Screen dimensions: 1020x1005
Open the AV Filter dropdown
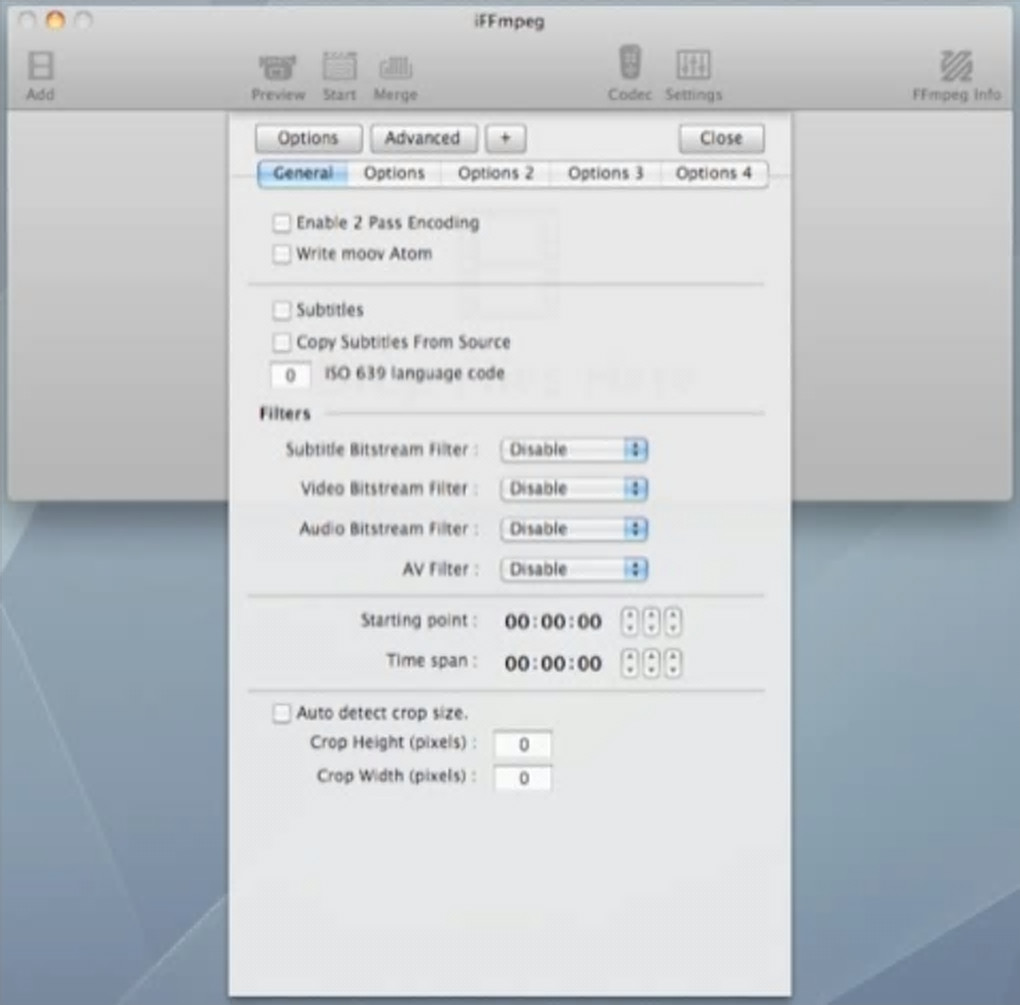574,569
